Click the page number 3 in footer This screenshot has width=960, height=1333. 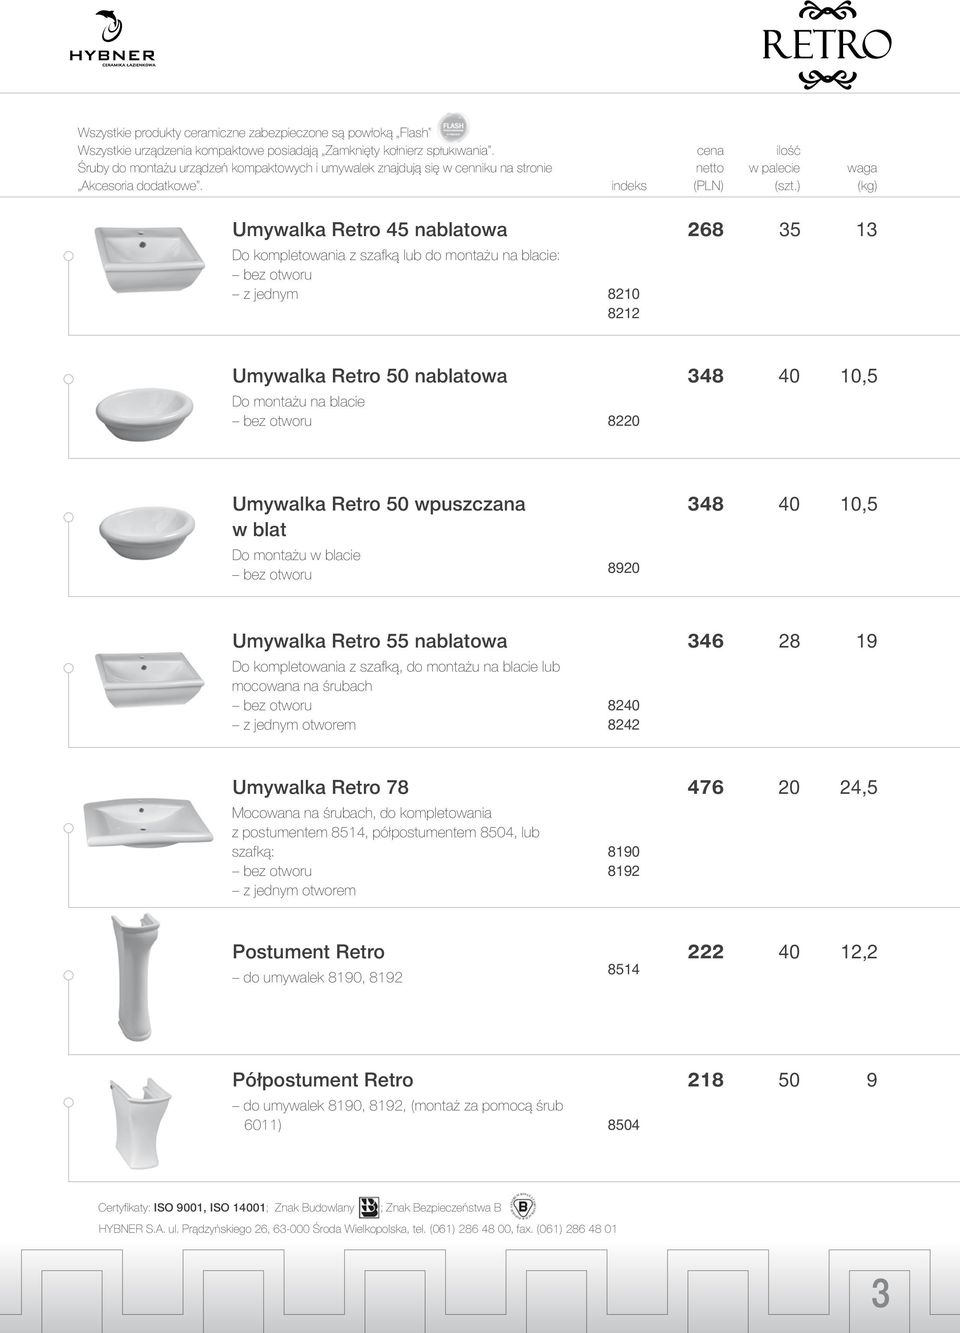[x=880, y=1293]
